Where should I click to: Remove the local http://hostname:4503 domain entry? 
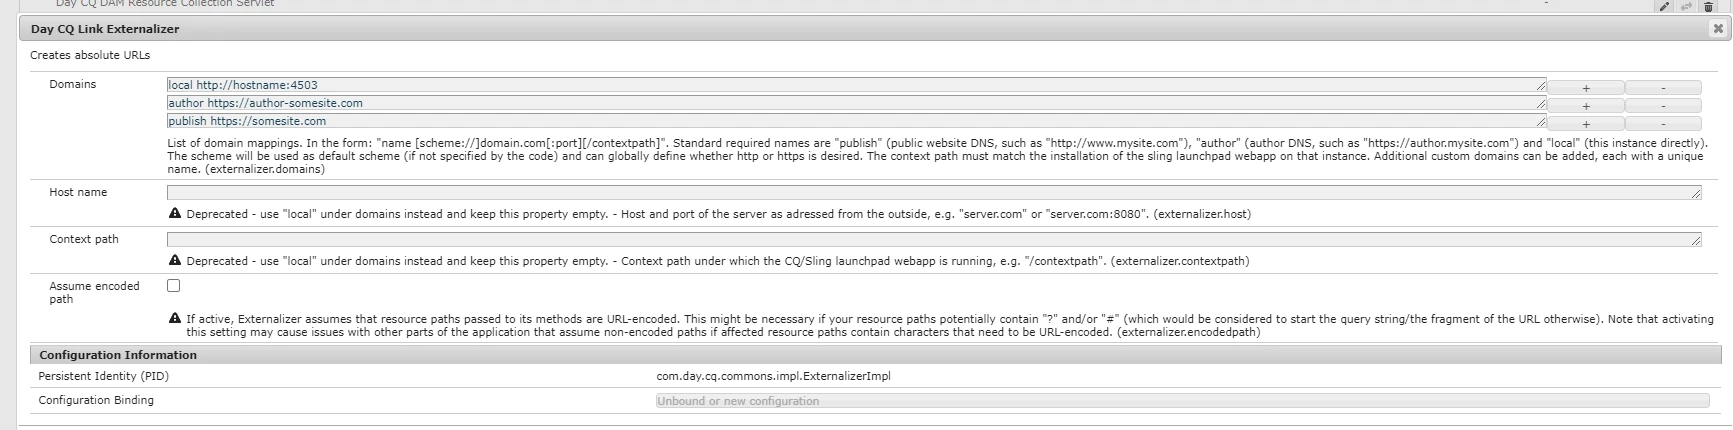coord(1663,87)
